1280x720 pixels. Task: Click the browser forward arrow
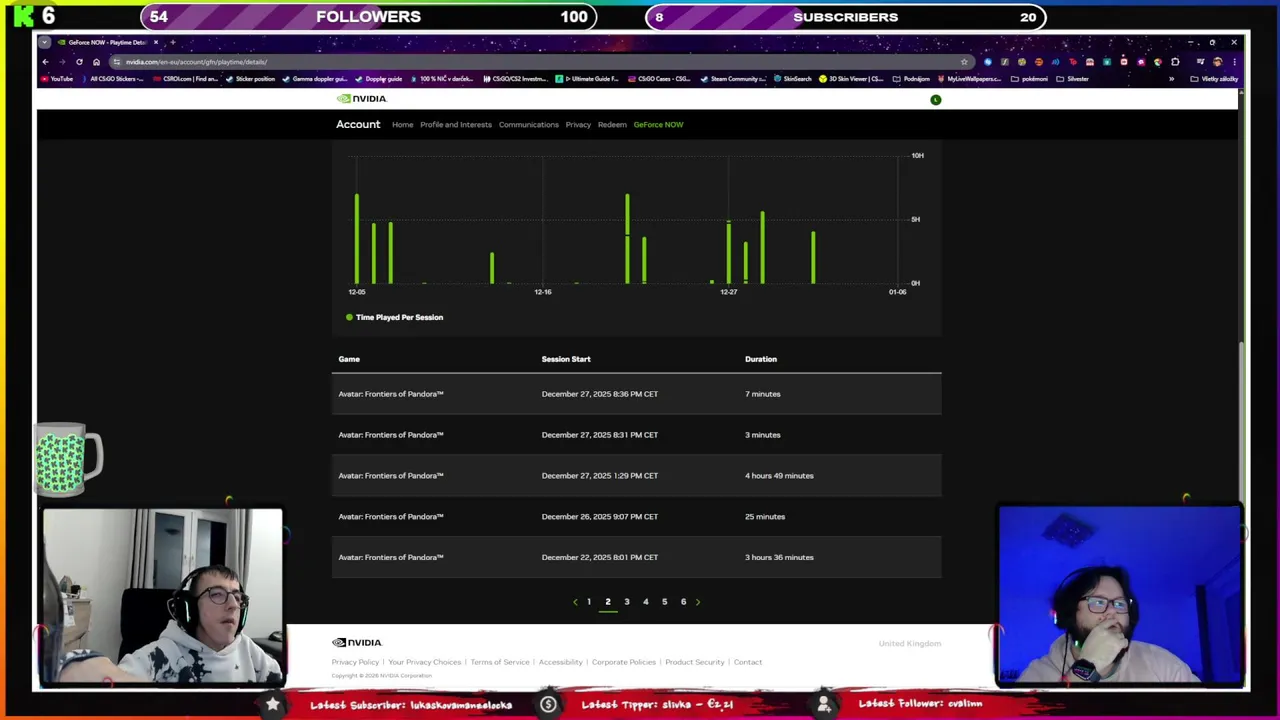click(x=62, y=62)
